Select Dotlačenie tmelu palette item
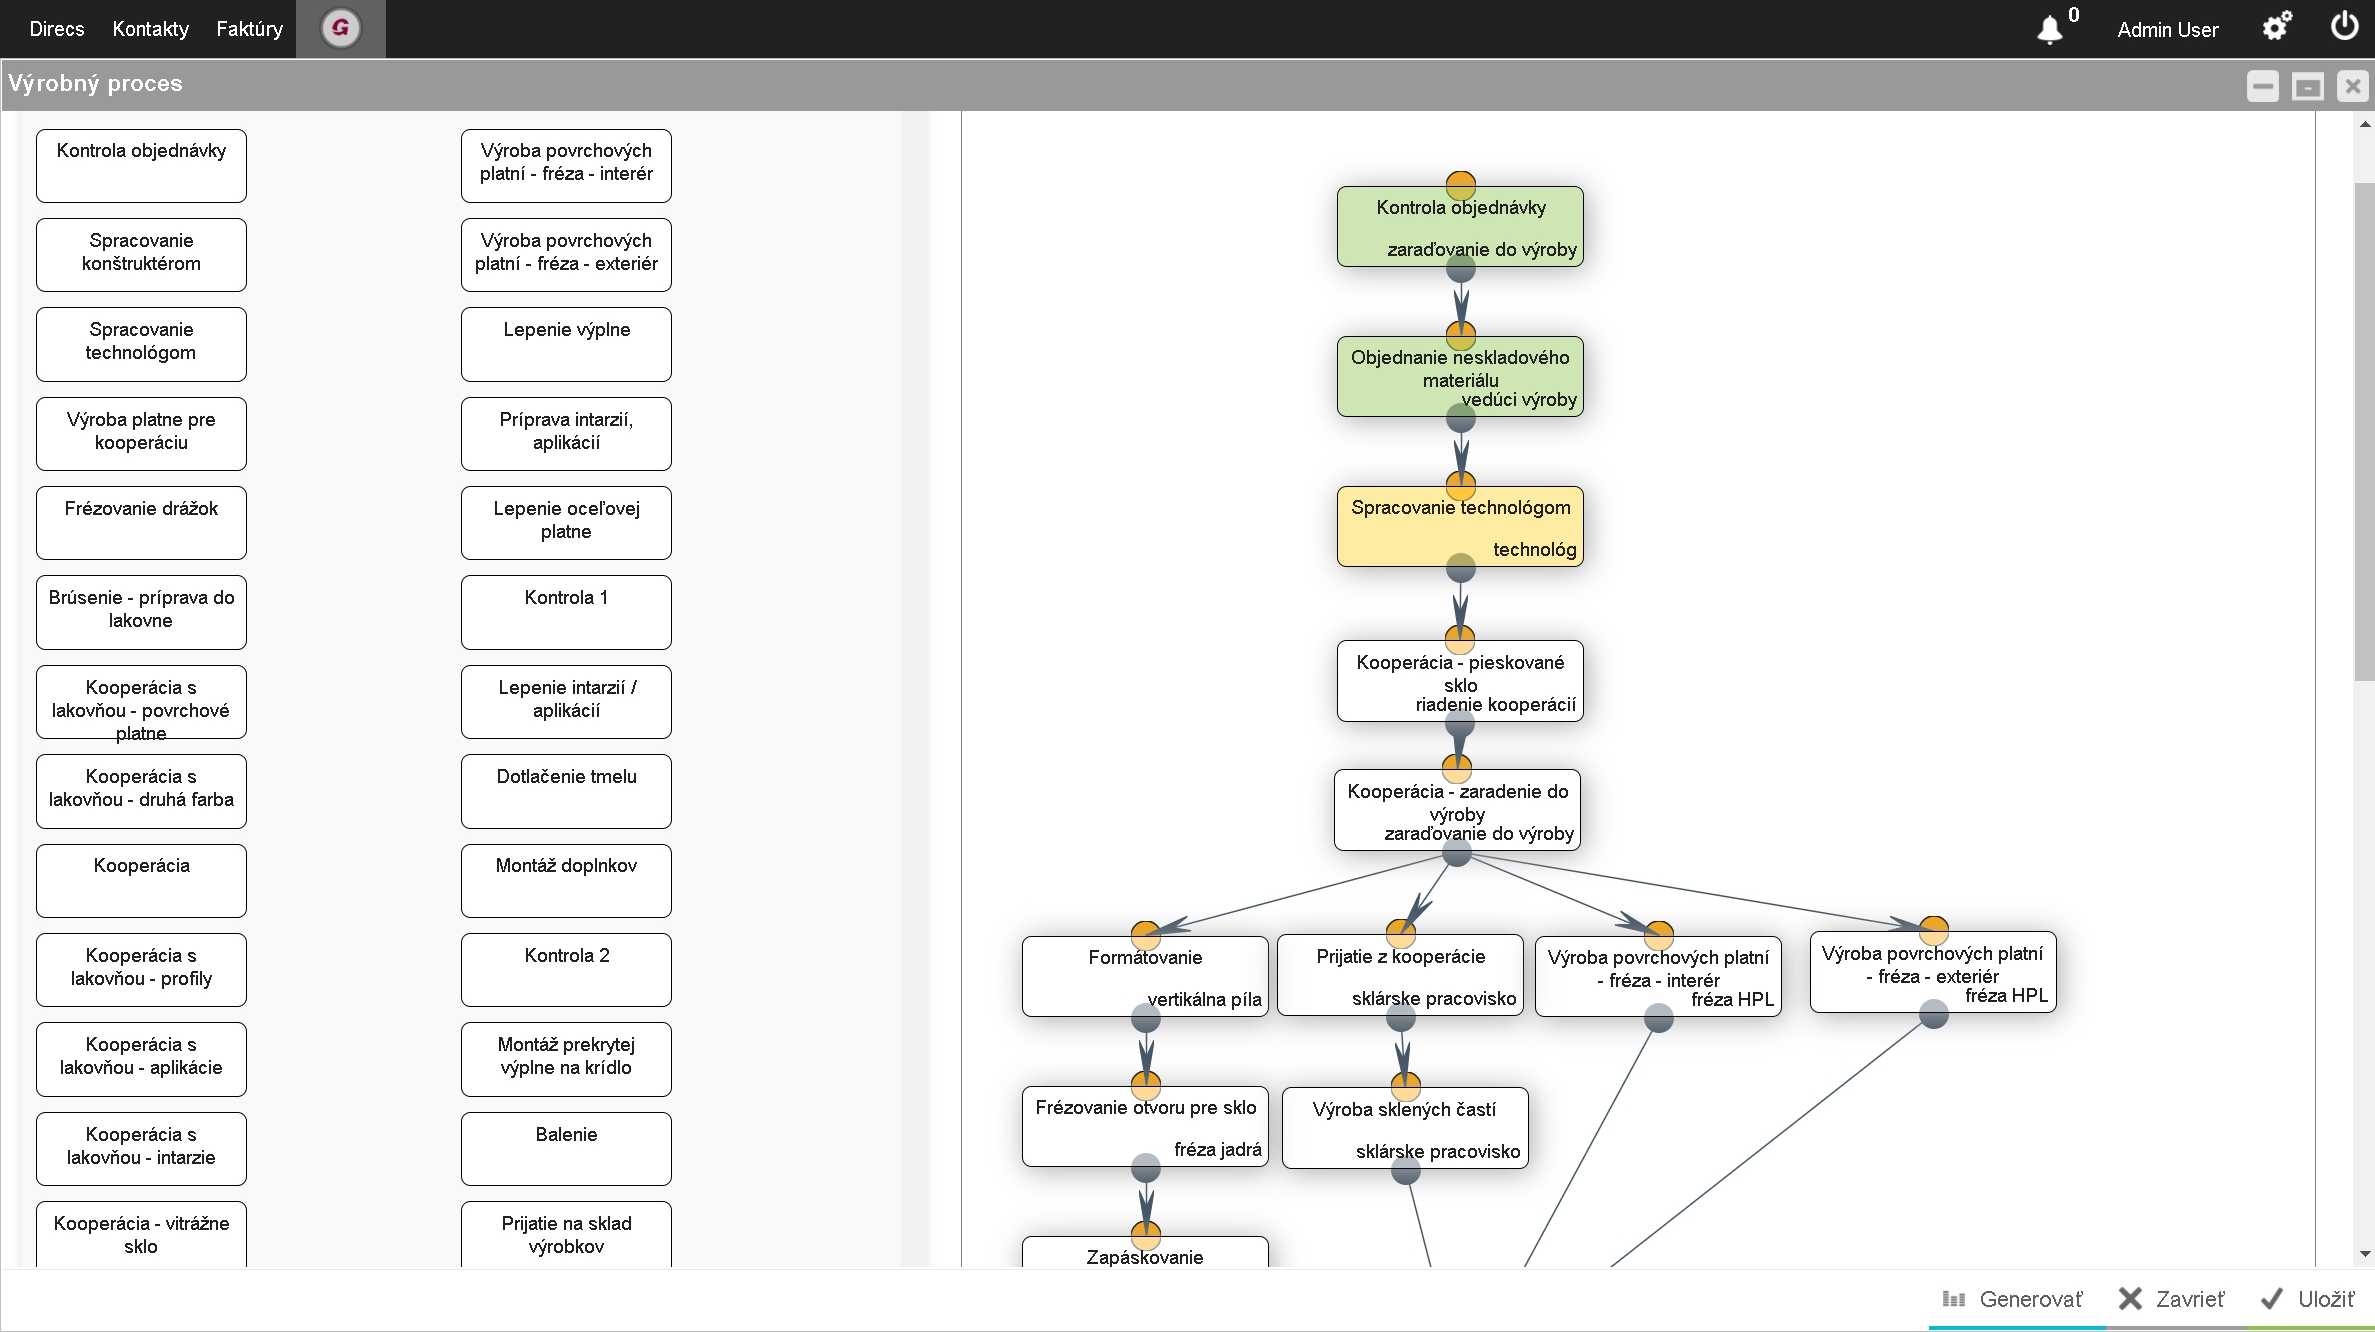Viewport: 2375px width, 1332px height. point(566,791)
